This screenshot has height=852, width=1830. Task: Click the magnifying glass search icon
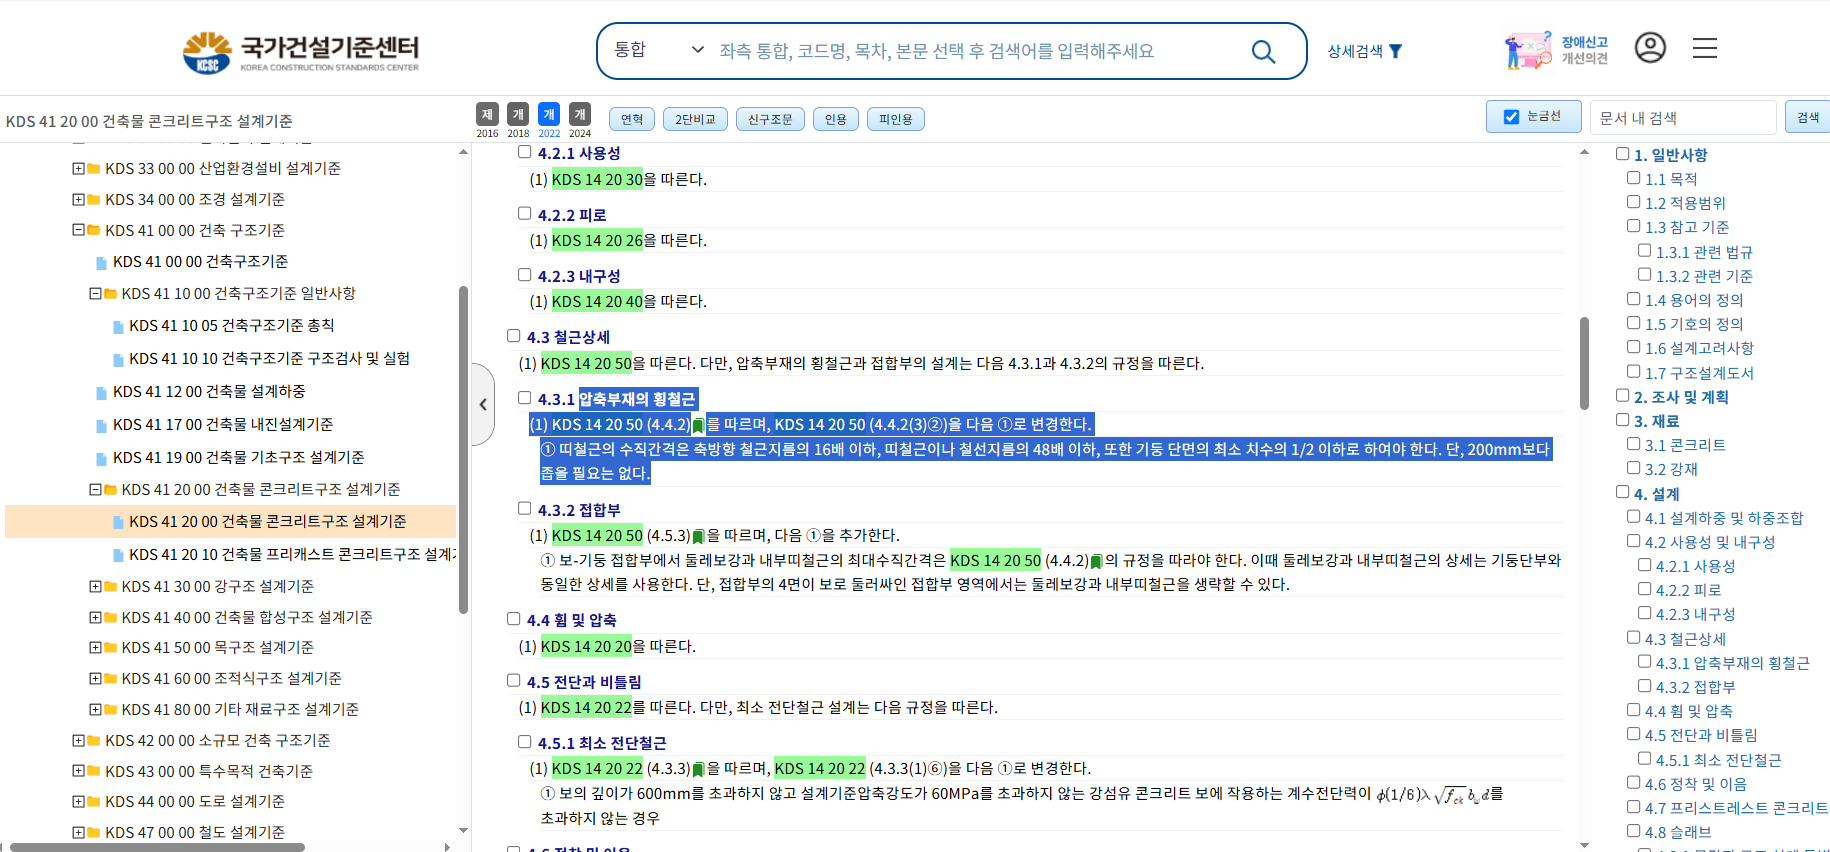[x=1263, y=52]
